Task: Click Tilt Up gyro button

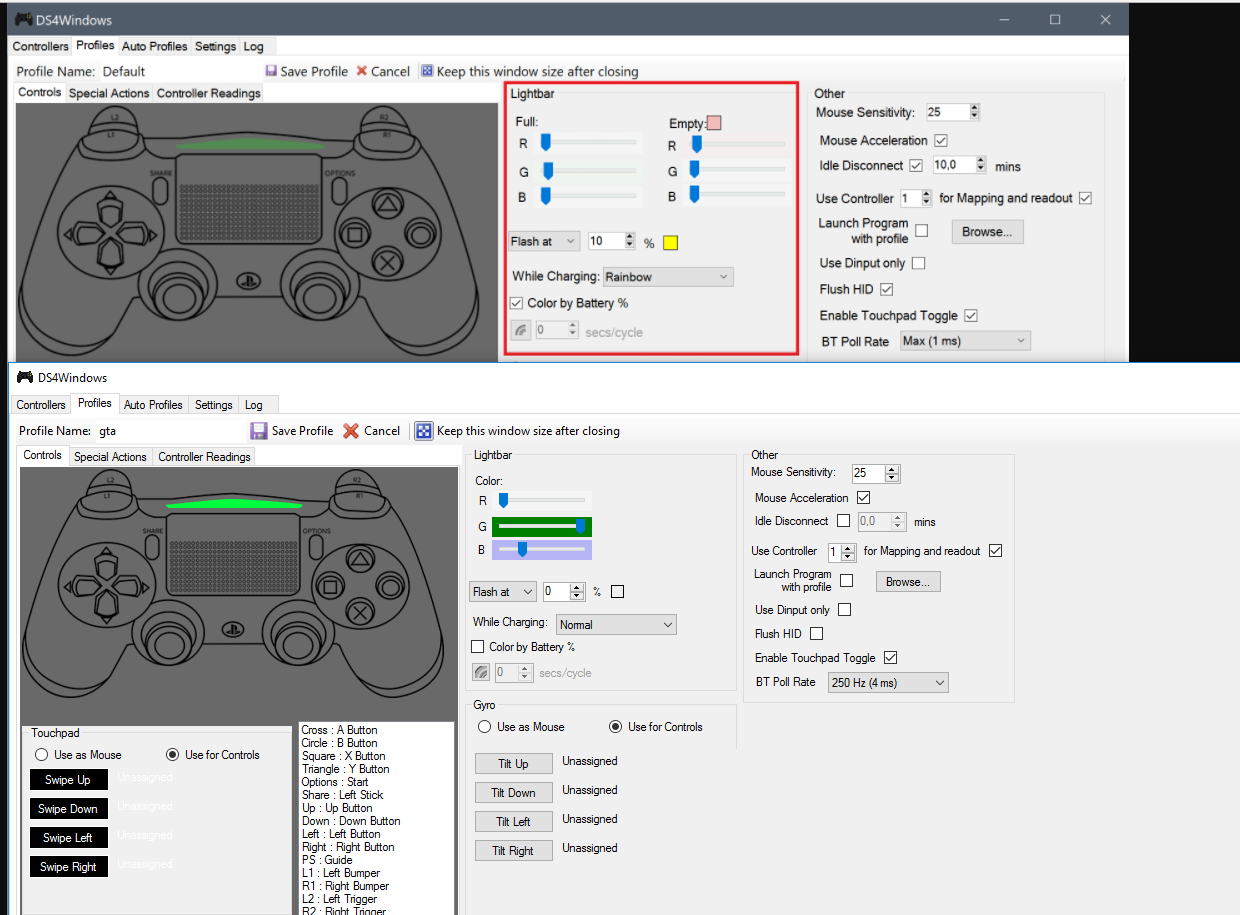Action: pos(513,764)
